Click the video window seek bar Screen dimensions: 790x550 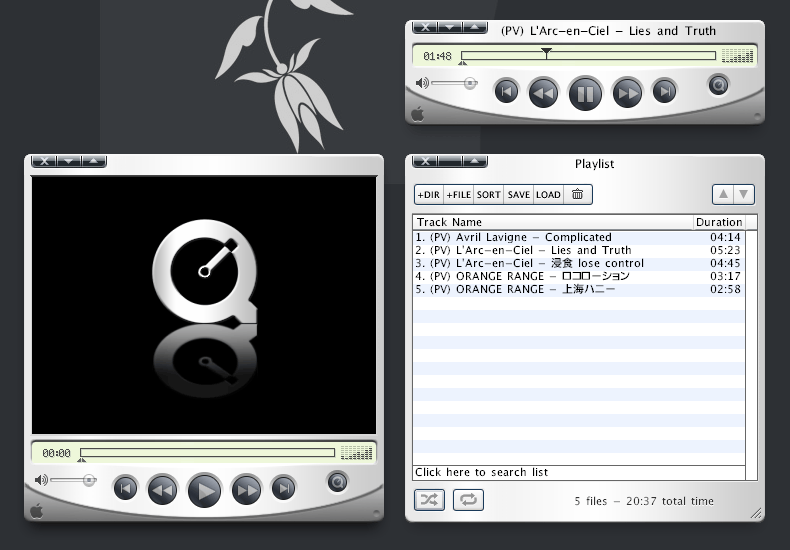(207, 453)
